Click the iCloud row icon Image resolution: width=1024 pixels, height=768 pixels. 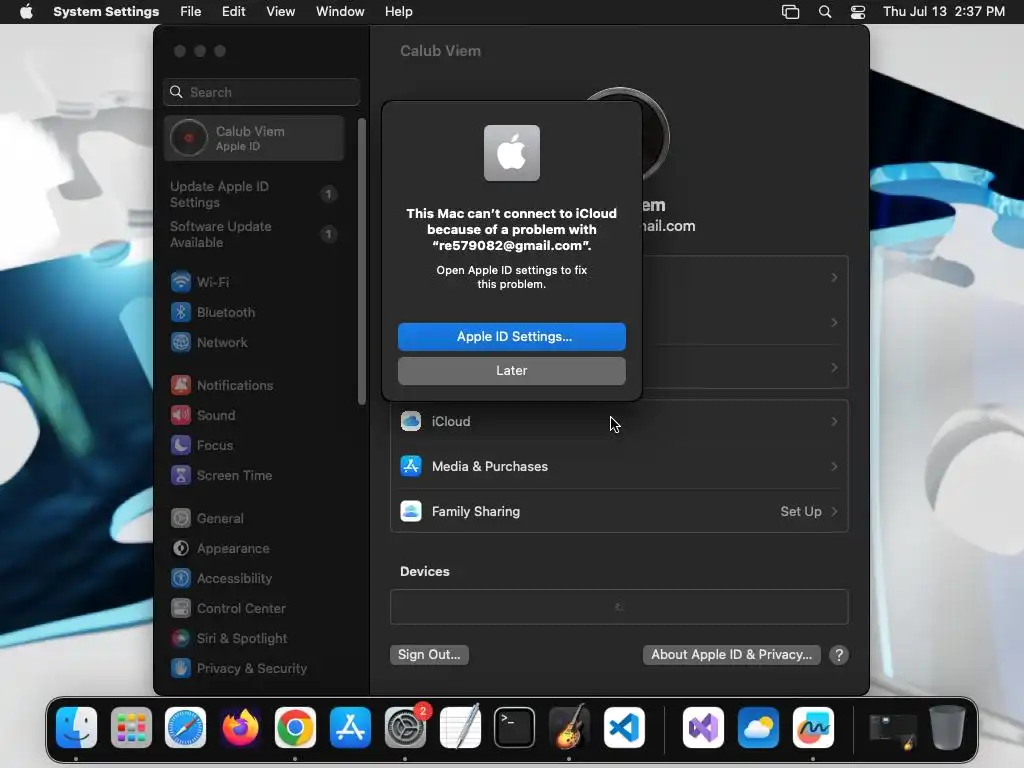pyautogui.click(x=411, y=421)
